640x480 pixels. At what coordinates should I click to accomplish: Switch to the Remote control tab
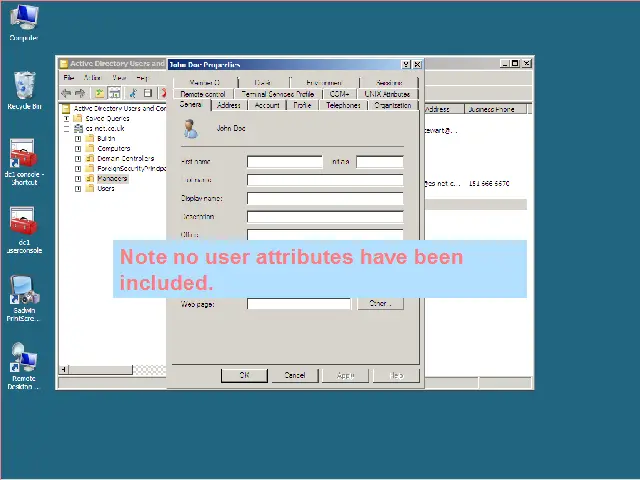pos(203,94)
